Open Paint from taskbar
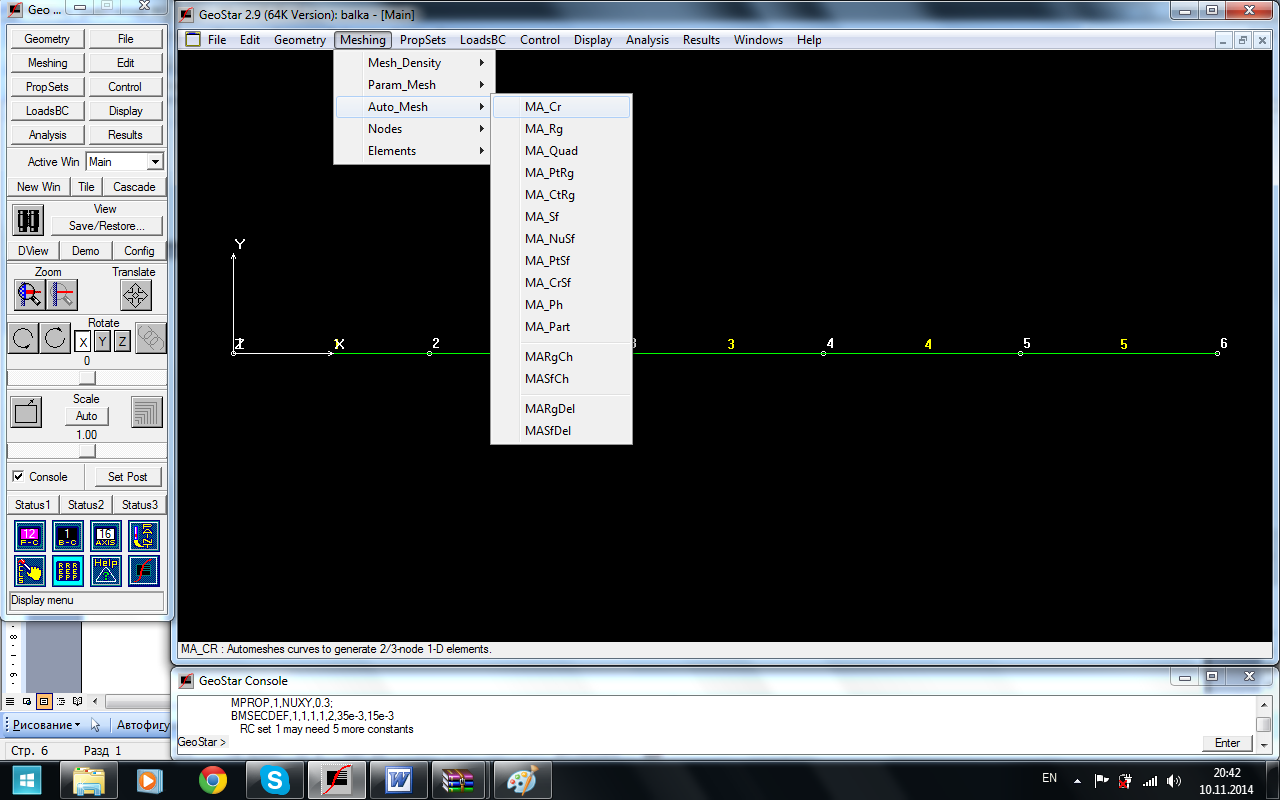Image resolution: width=1280 pixels, height=800 pixels. click(522, 780)
